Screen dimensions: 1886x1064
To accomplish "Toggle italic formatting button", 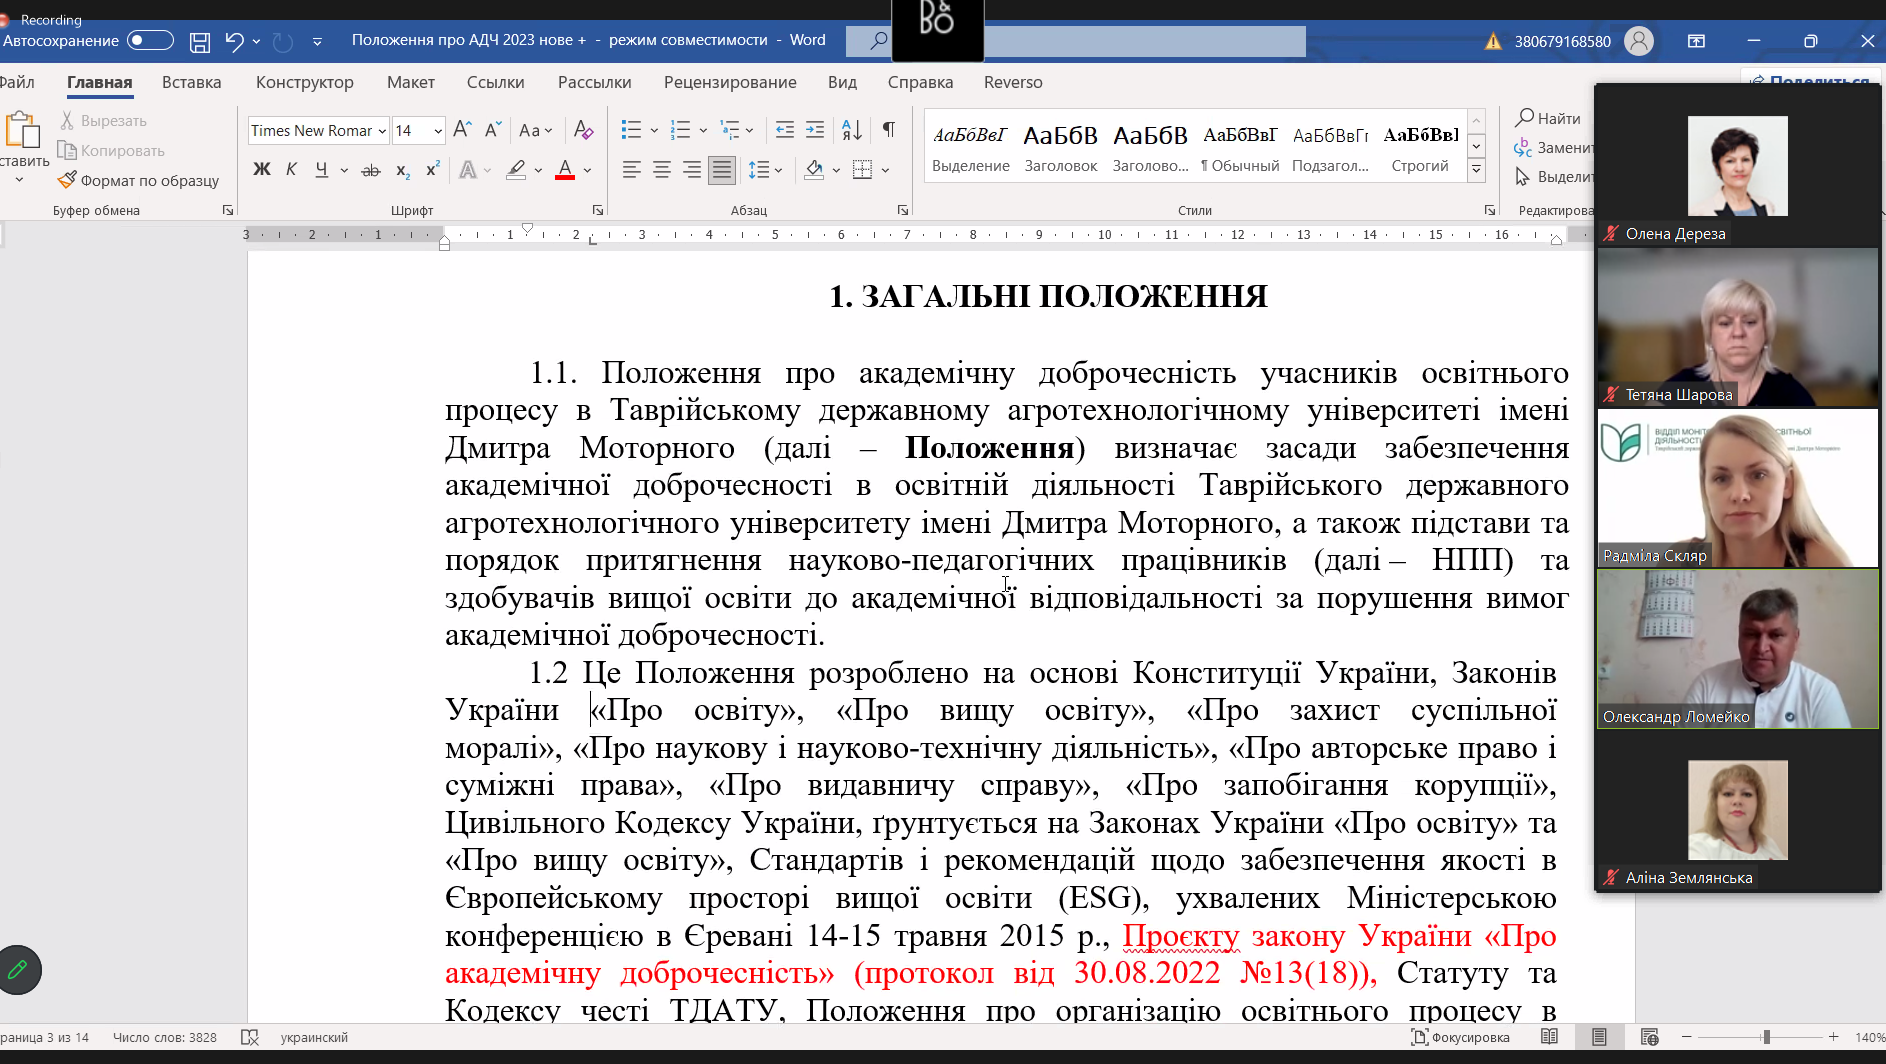I will tap(291, 170).
